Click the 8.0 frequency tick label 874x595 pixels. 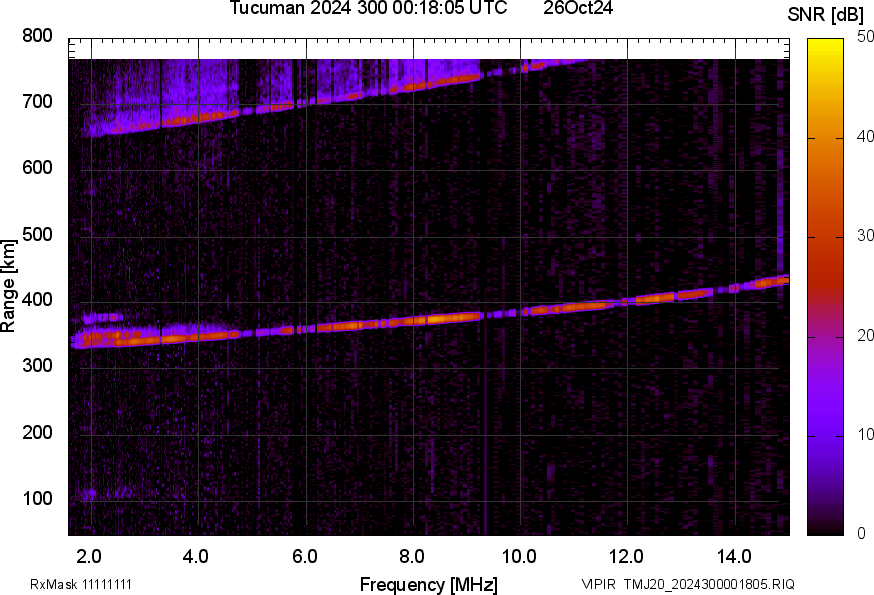(412, 556)
